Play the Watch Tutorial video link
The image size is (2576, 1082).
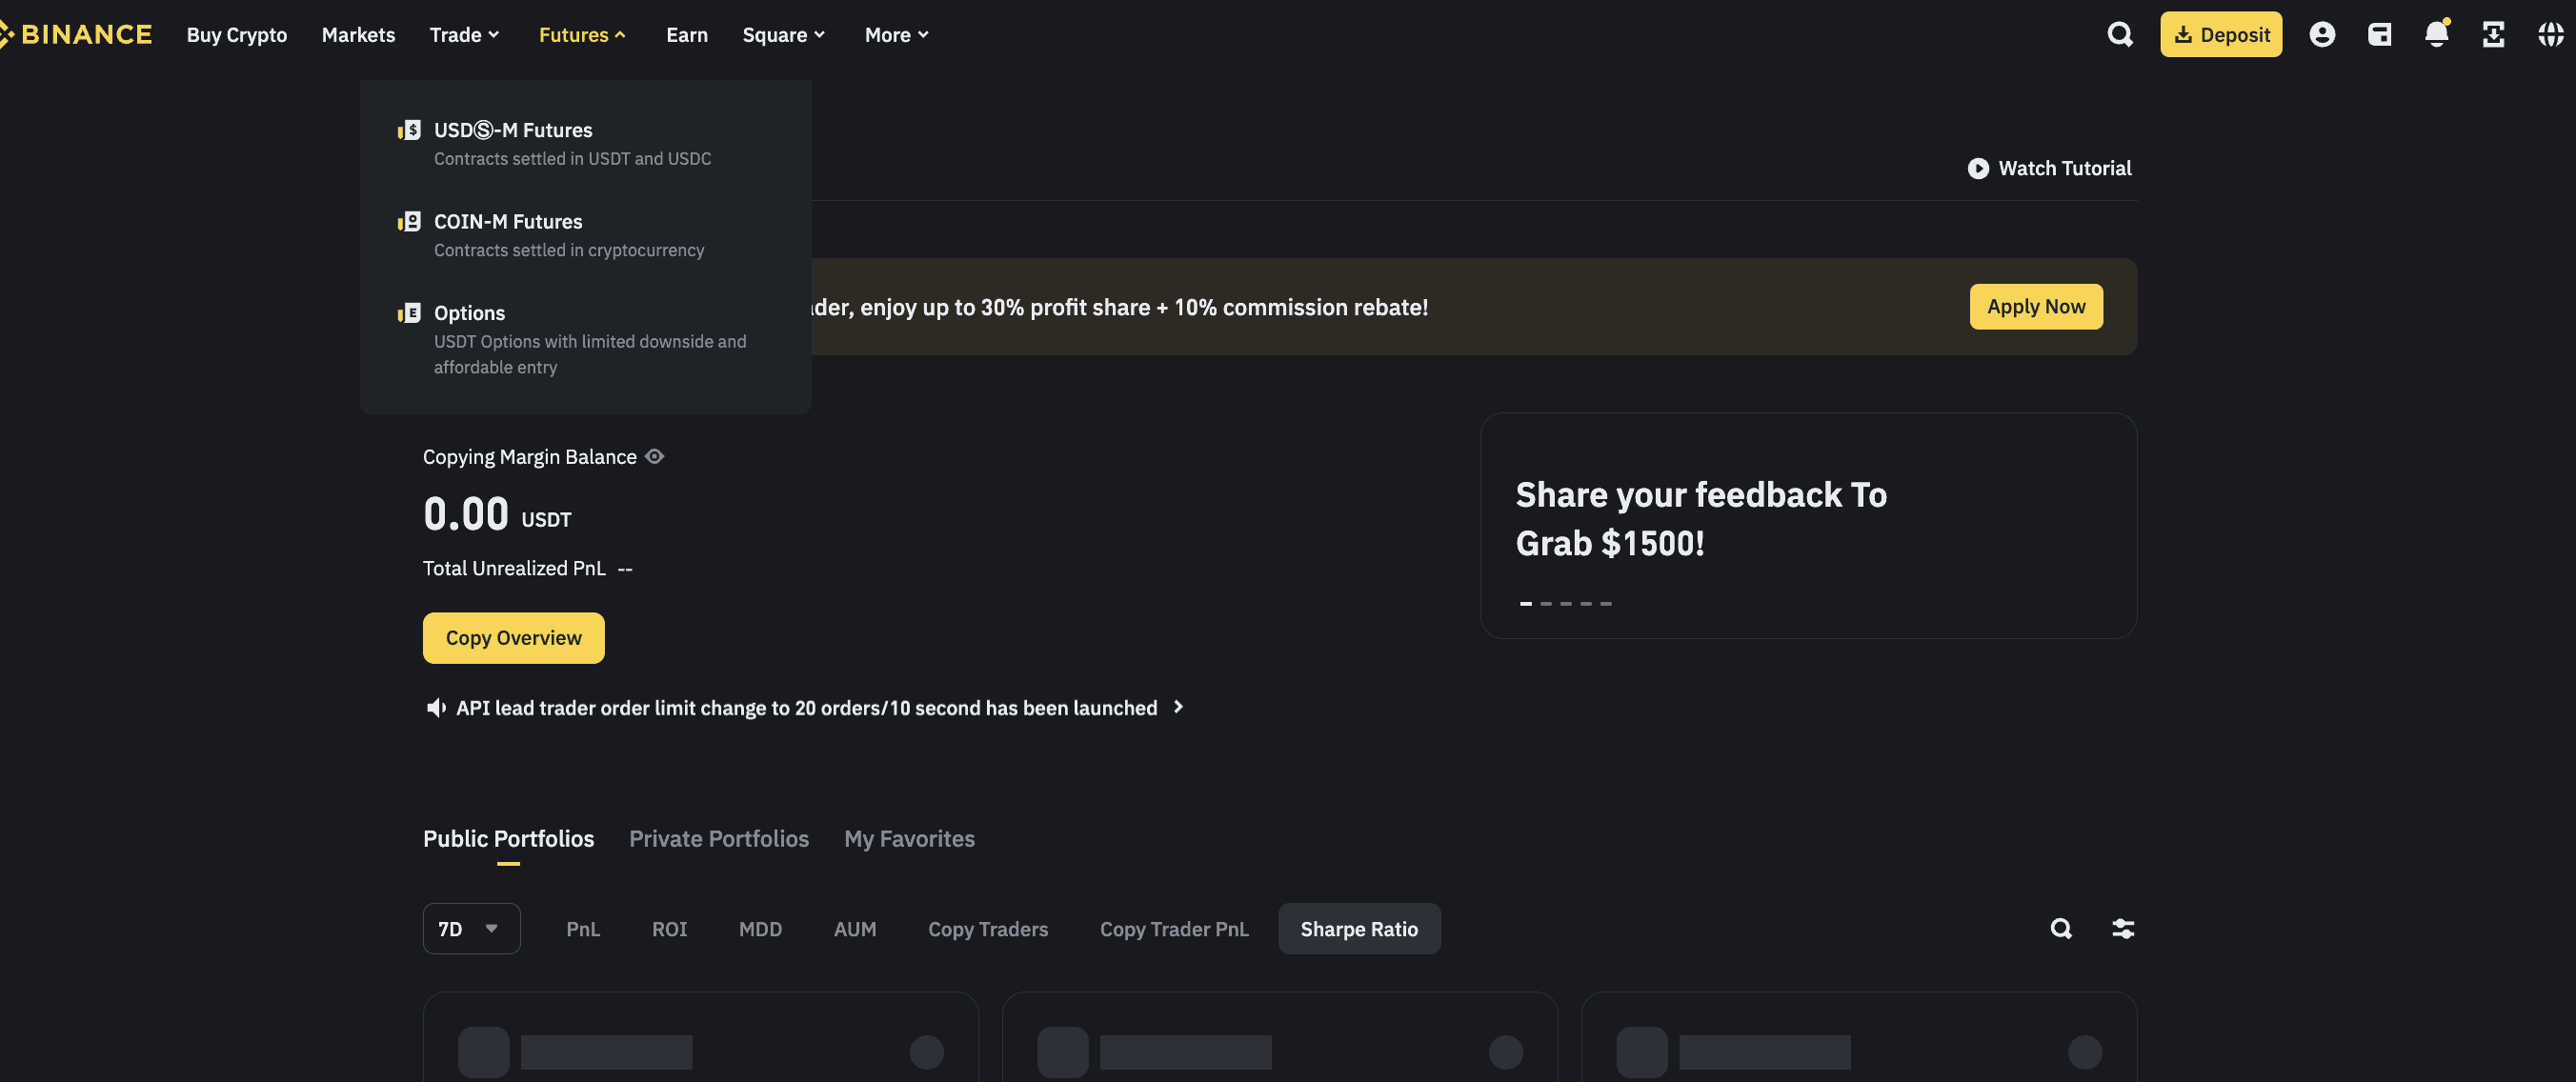[x=2049, y=168]
